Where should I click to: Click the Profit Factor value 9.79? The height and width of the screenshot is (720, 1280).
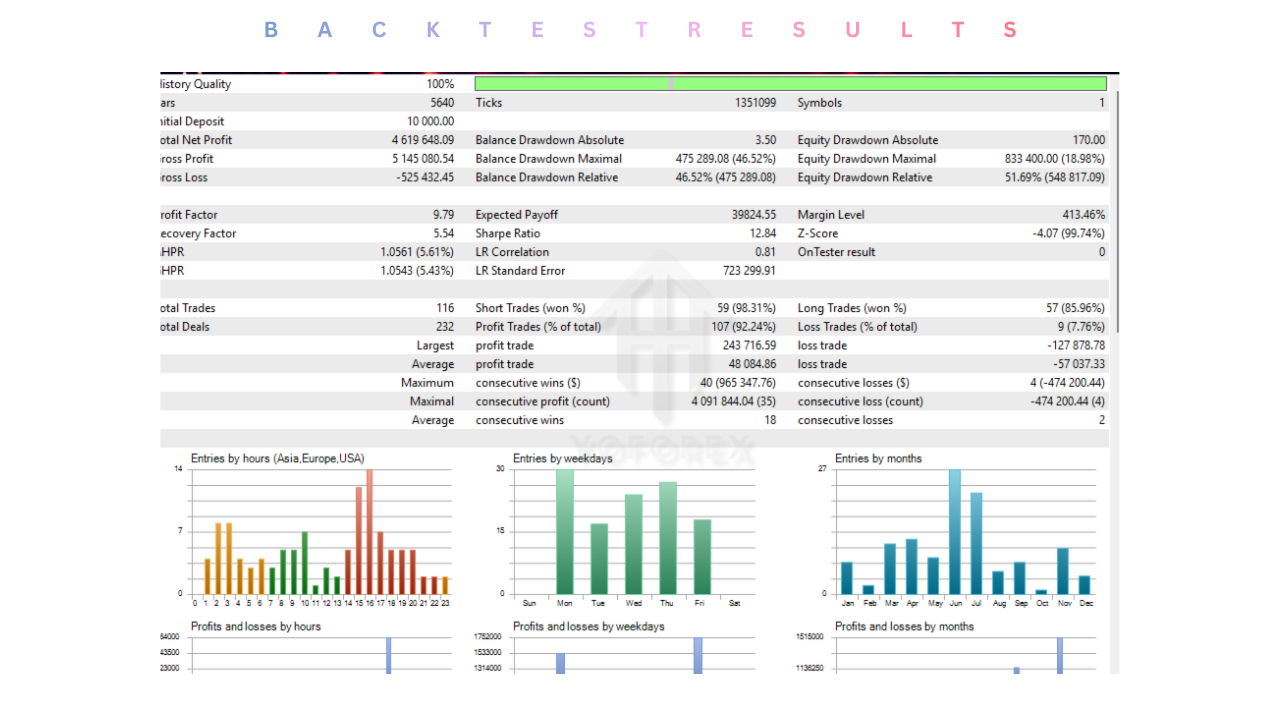(442, 215)
